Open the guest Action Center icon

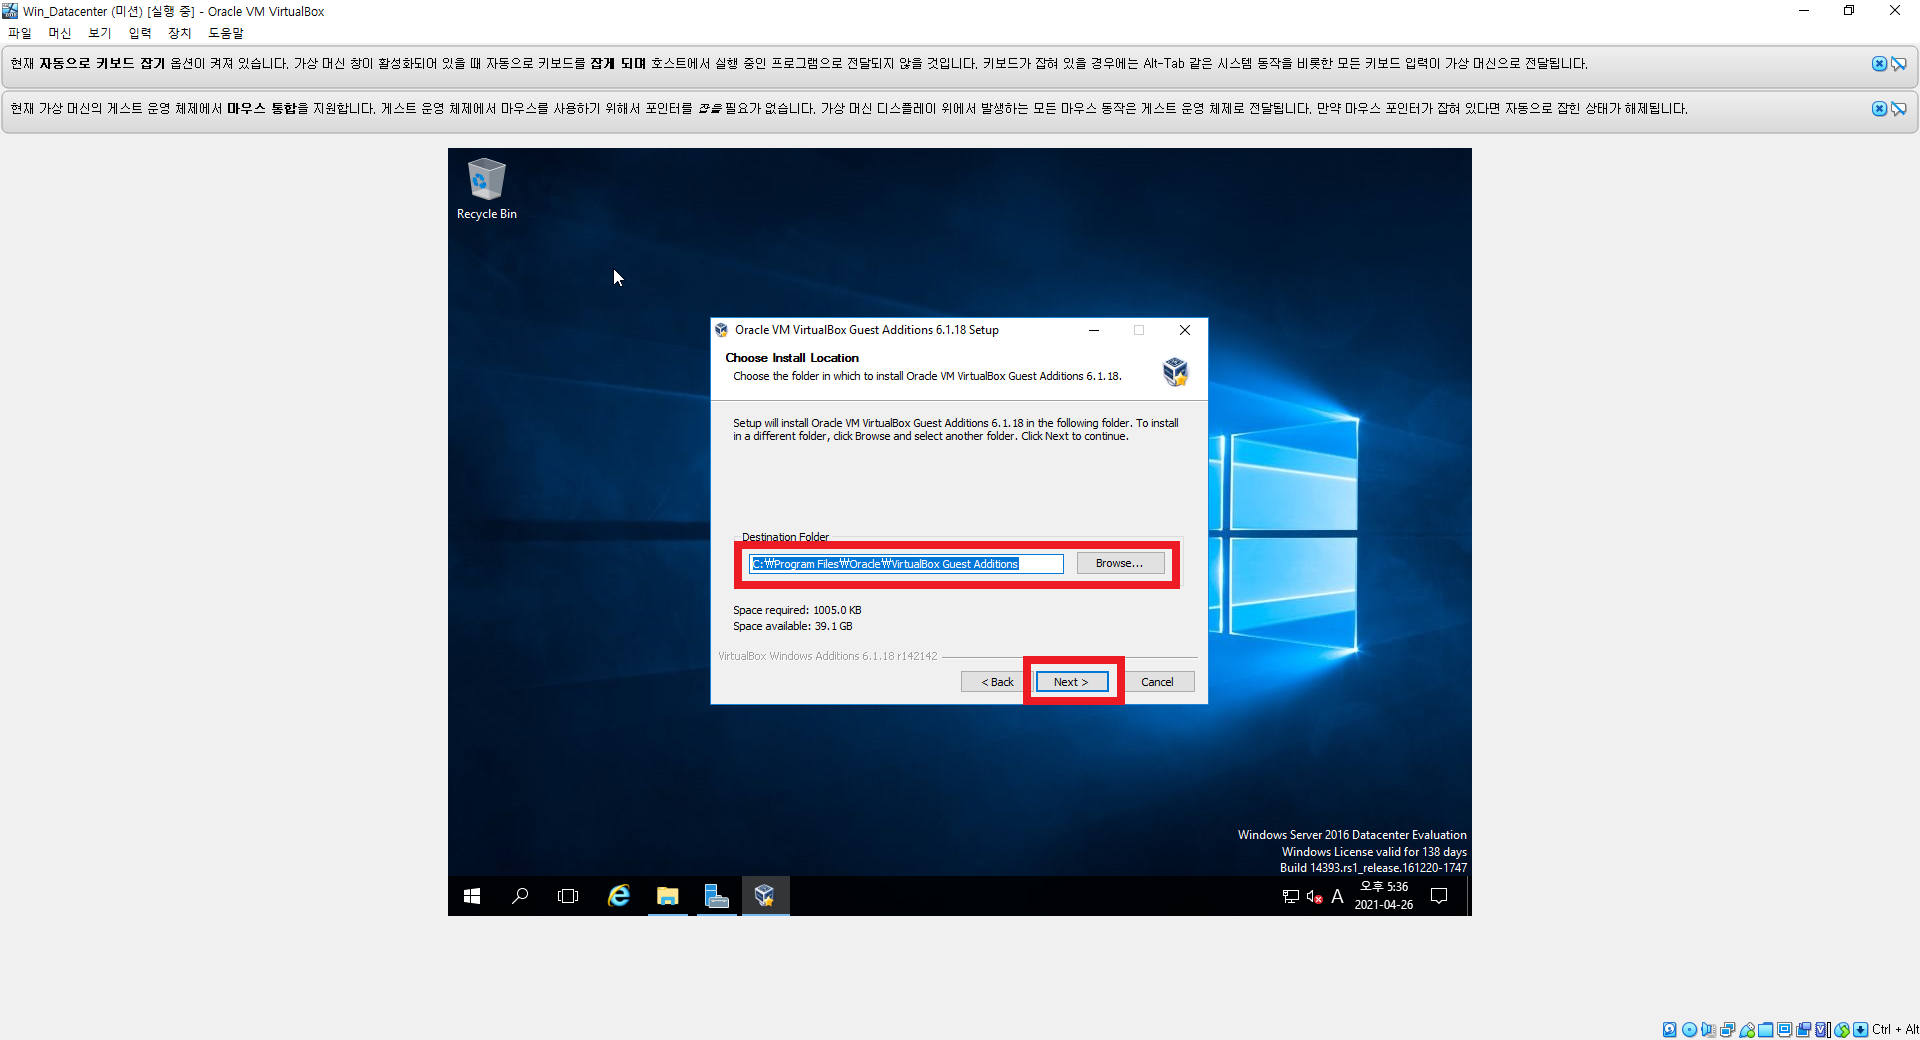coord(1439,896)
